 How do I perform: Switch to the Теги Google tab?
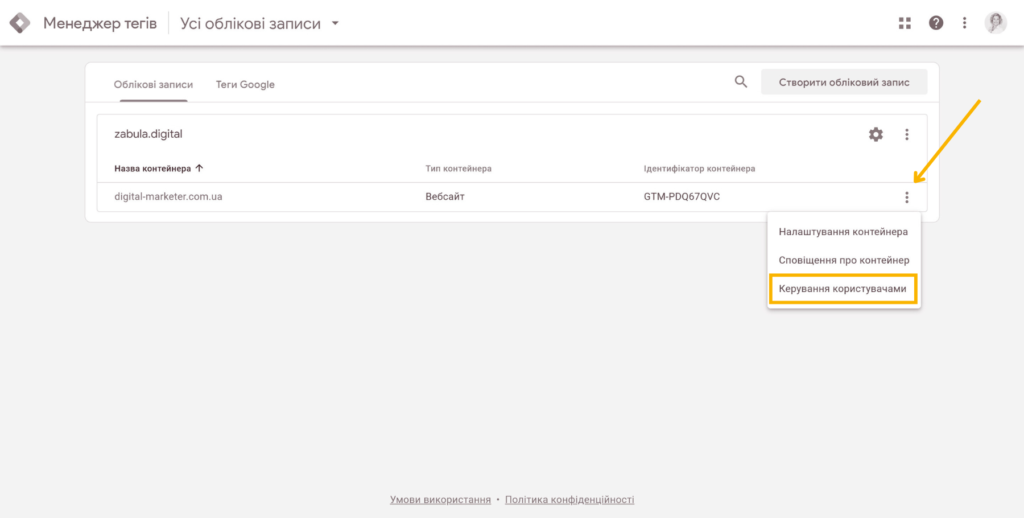(x=245, y=85)
